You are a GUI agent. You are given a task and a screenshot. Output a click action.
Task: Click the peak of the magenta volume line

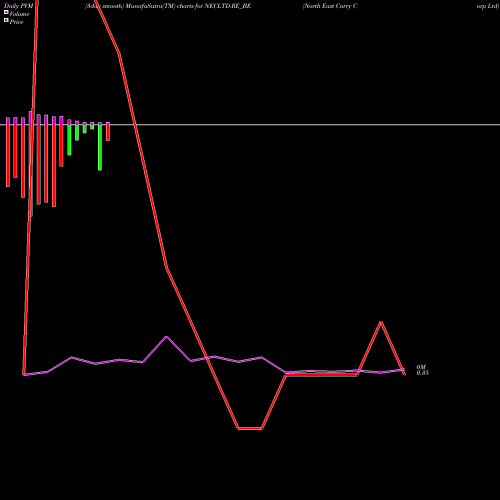click(x=167, y=337)
